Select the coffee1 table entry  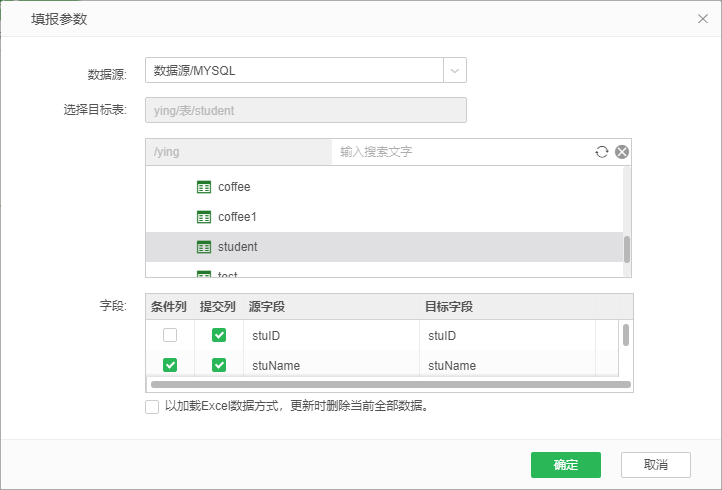(x=238, y=217)
